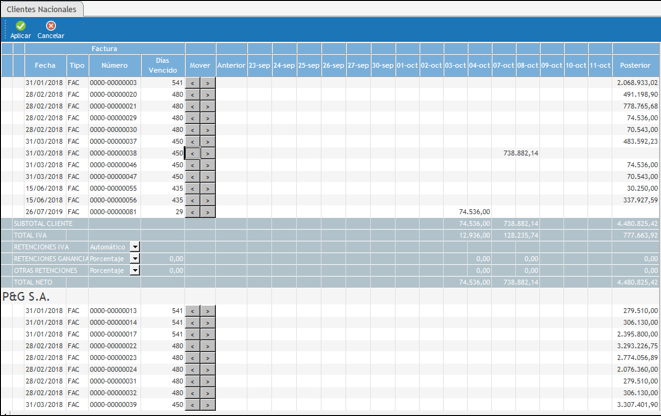Expand Retenciones Ganancia Porcentaje dropdown
Viewport: 661px width, 416px height.
(x=135, y=258)
